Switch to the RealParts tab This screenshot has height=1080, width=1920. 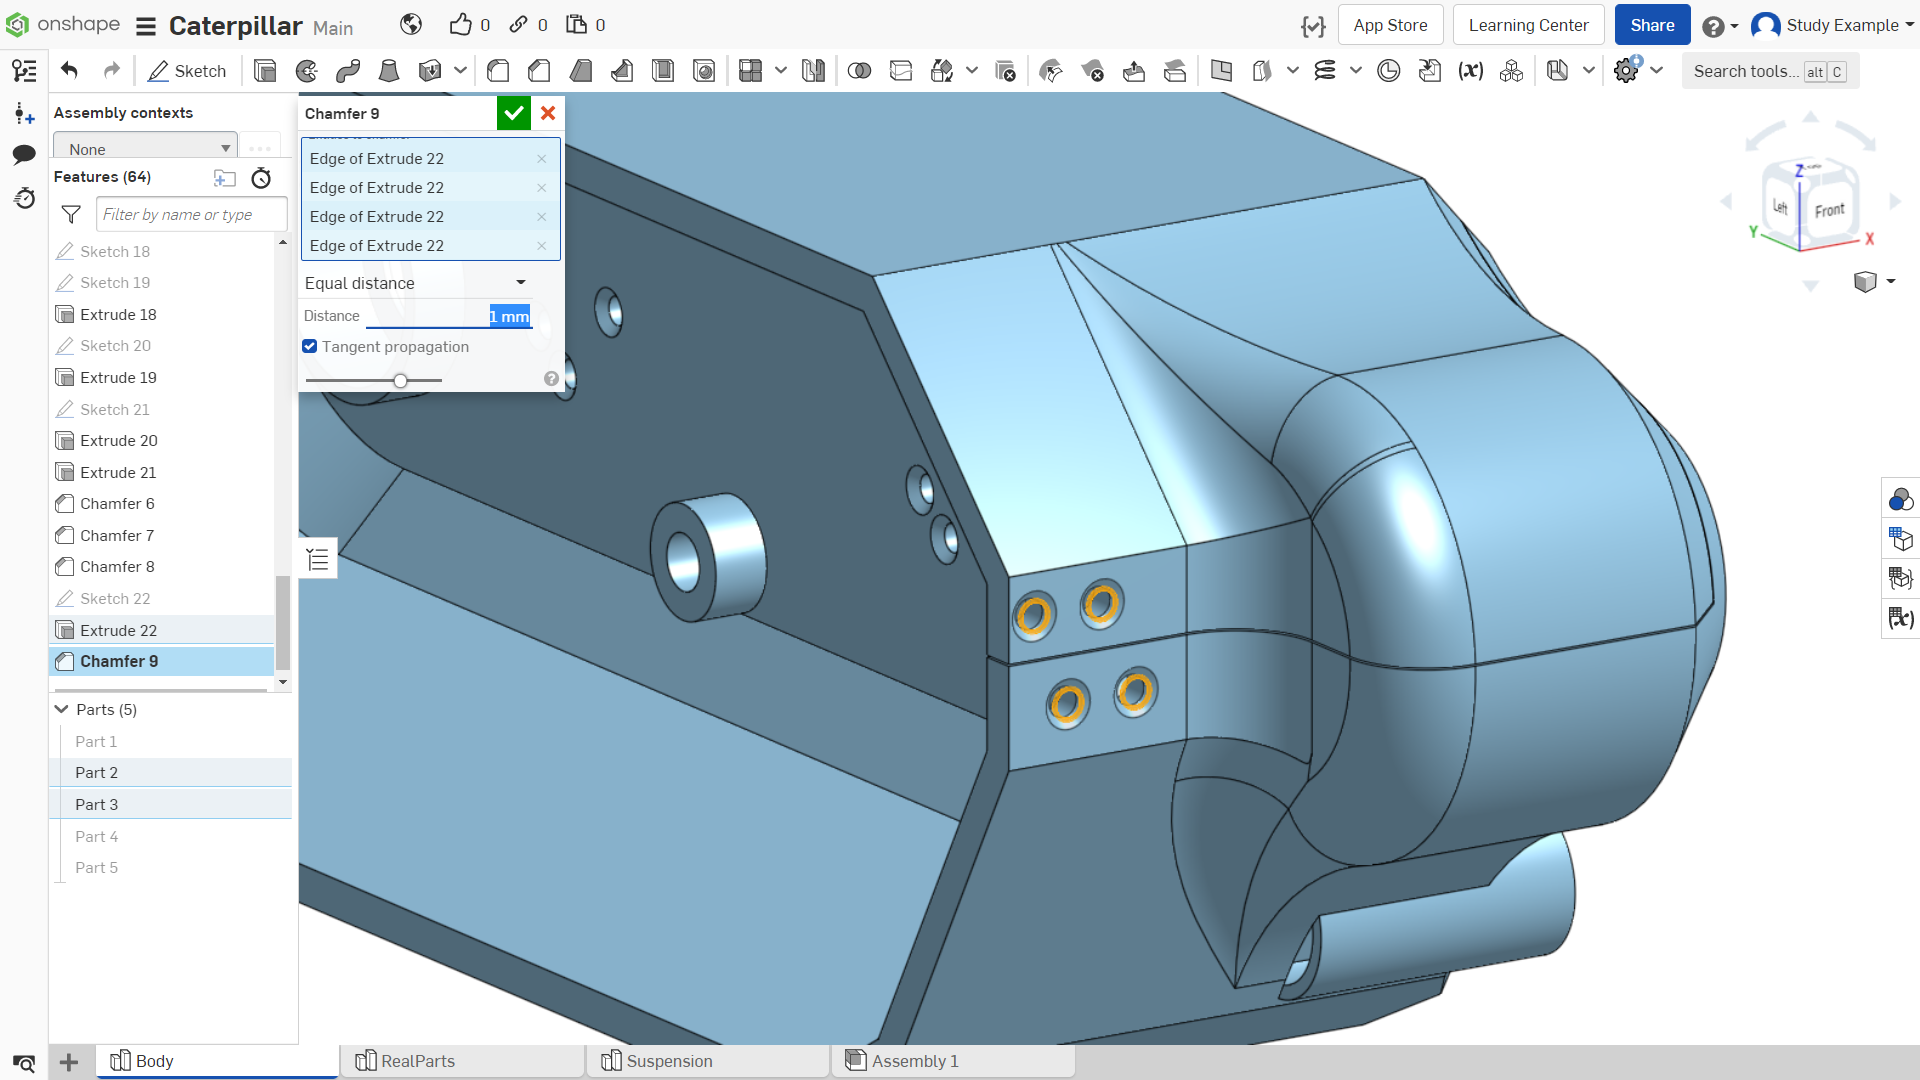[x=462, y=1061]
